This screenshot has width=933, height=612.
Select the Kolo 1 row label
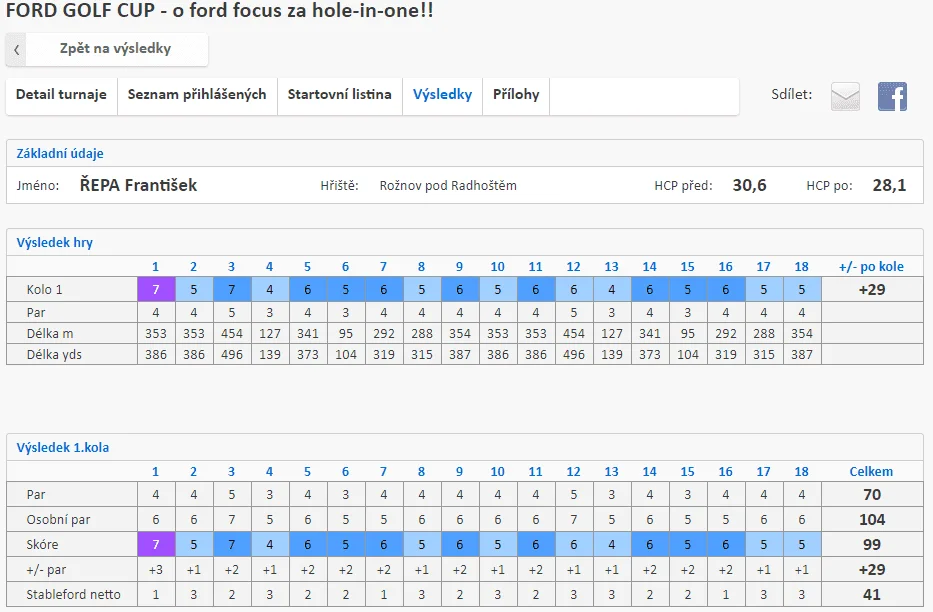coord(45,290)
